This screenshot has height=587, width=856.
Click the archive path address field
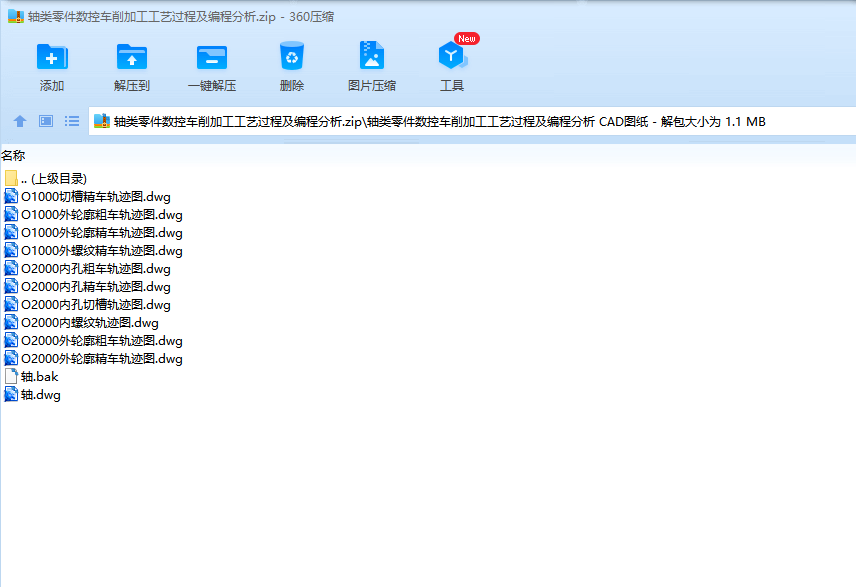[472, 121]
